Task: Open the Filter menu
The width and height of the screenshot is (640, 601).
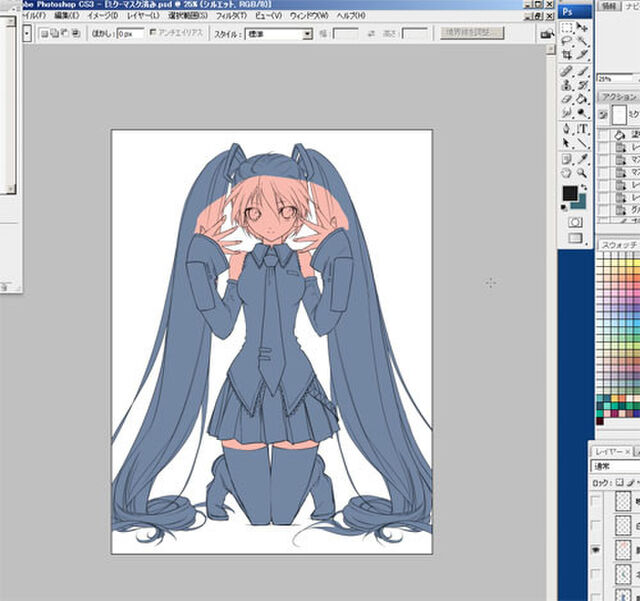Action: [229, 16]
